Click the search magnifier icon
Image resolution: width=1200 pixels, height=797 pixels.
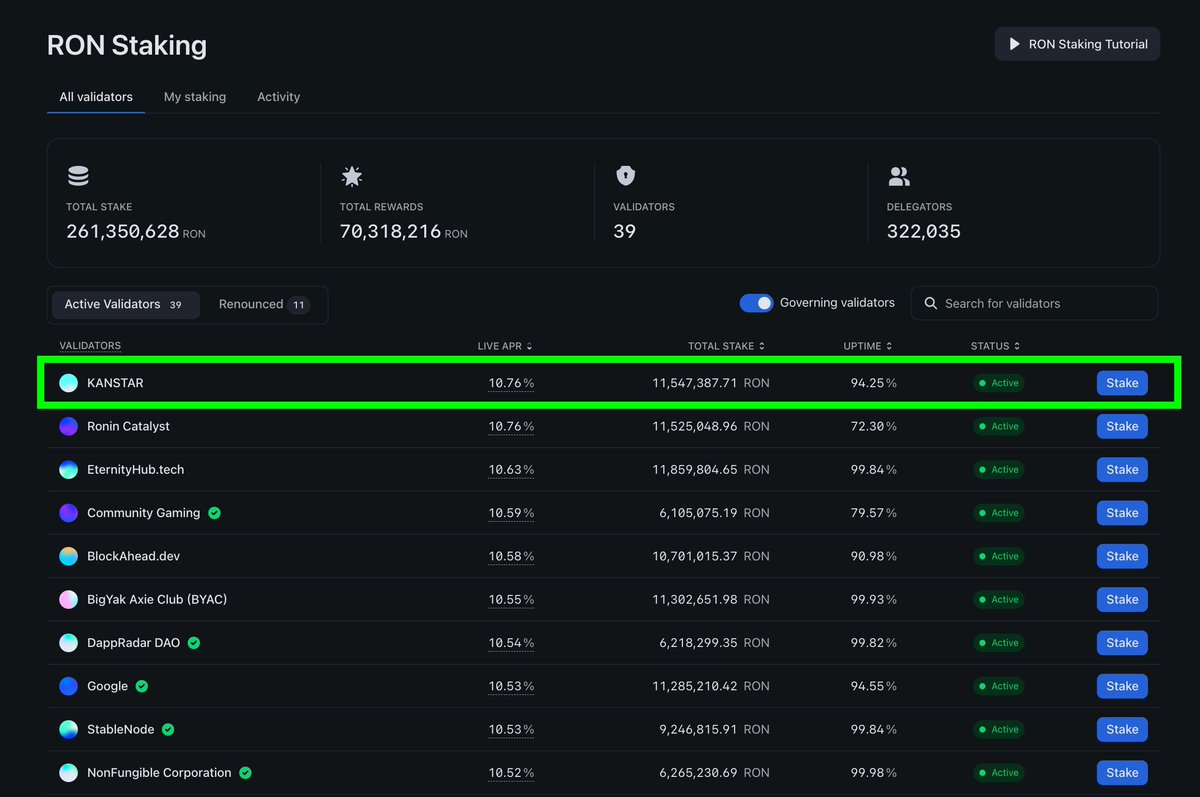931,303
